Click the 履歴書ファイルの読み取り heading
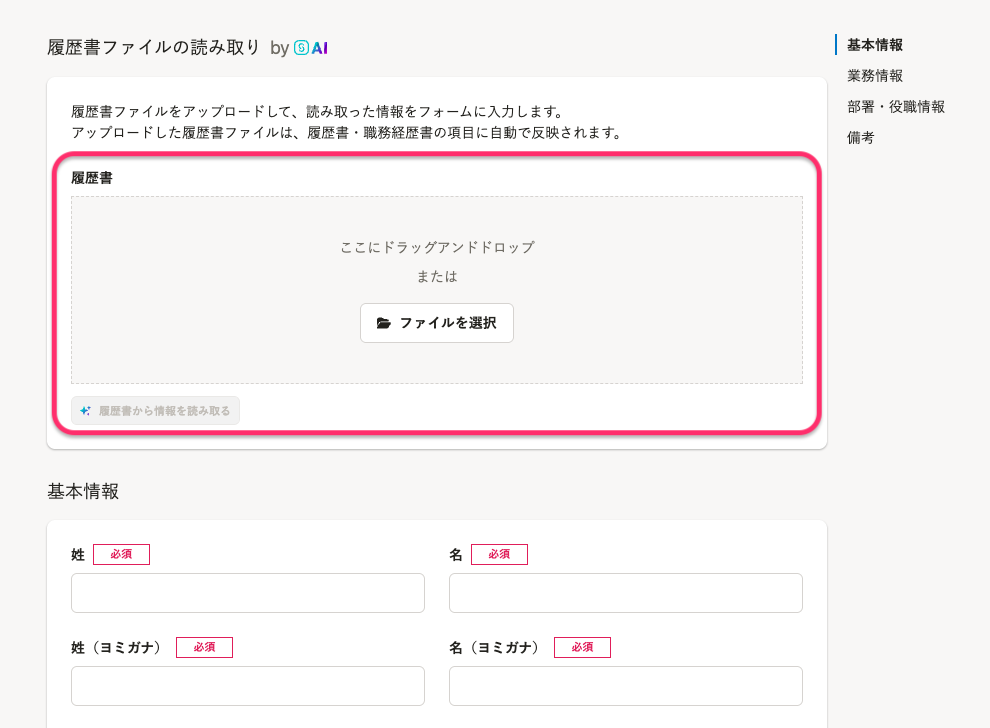 point(153,48)
